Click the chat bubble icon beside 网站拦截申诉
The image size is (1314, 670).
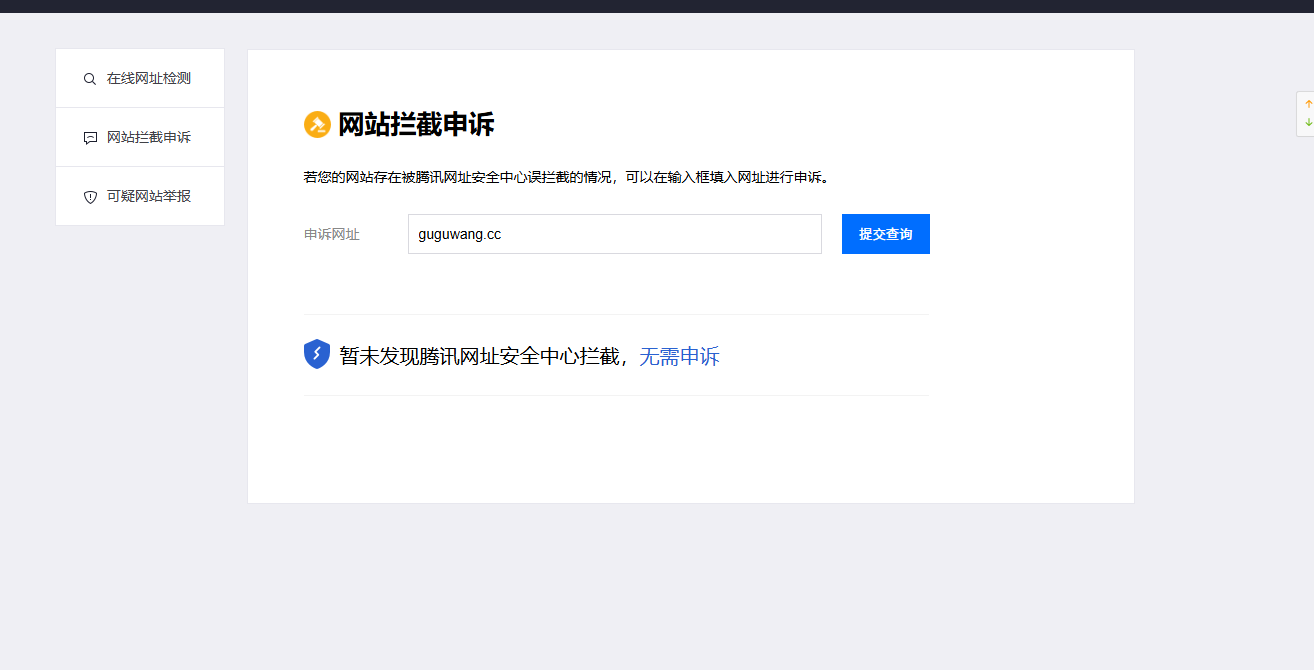(x=90, y=138)
